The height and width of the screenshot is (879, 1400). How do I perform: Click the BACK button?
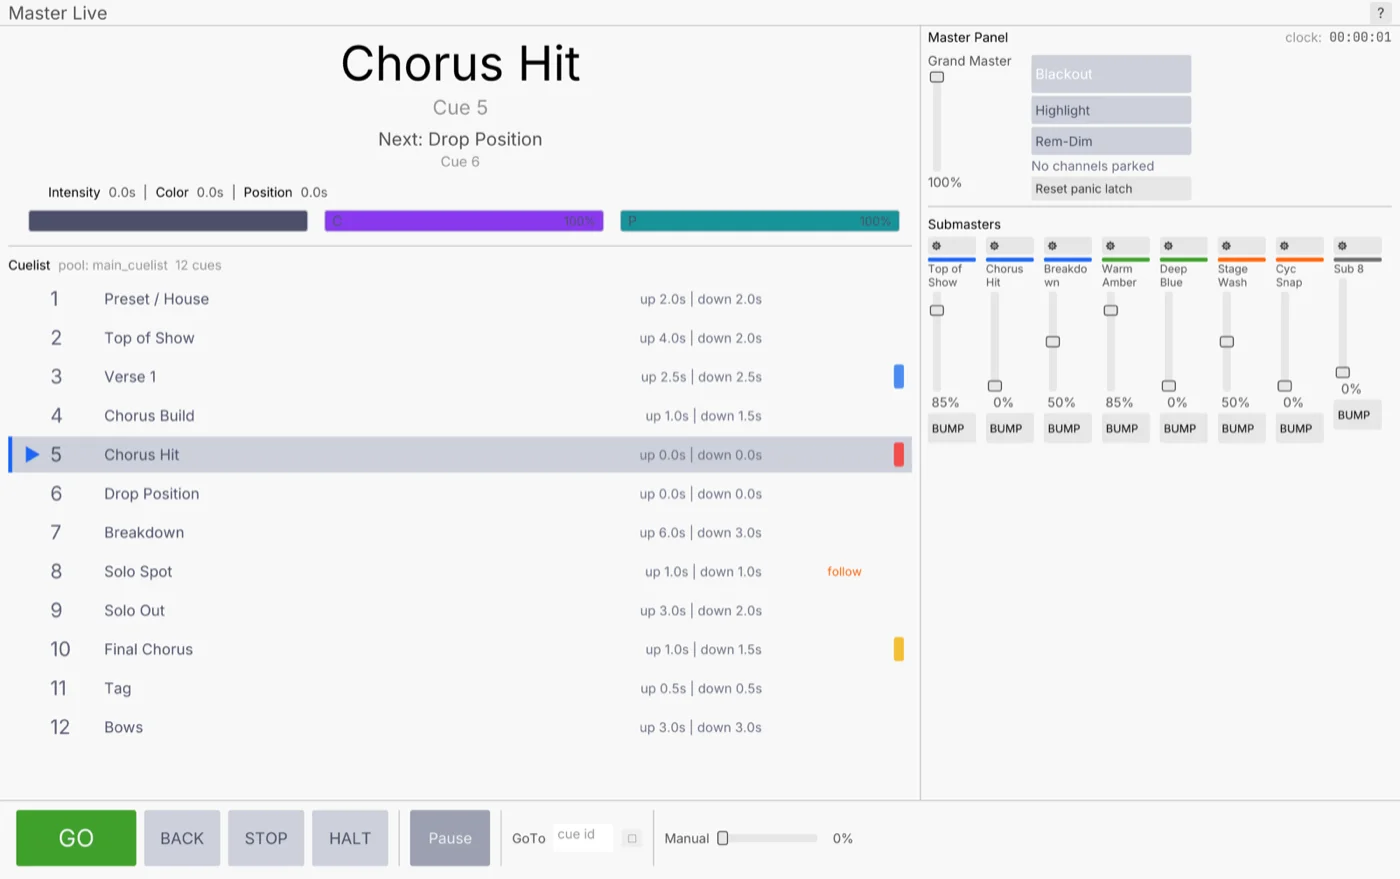[x=182, y=838]
